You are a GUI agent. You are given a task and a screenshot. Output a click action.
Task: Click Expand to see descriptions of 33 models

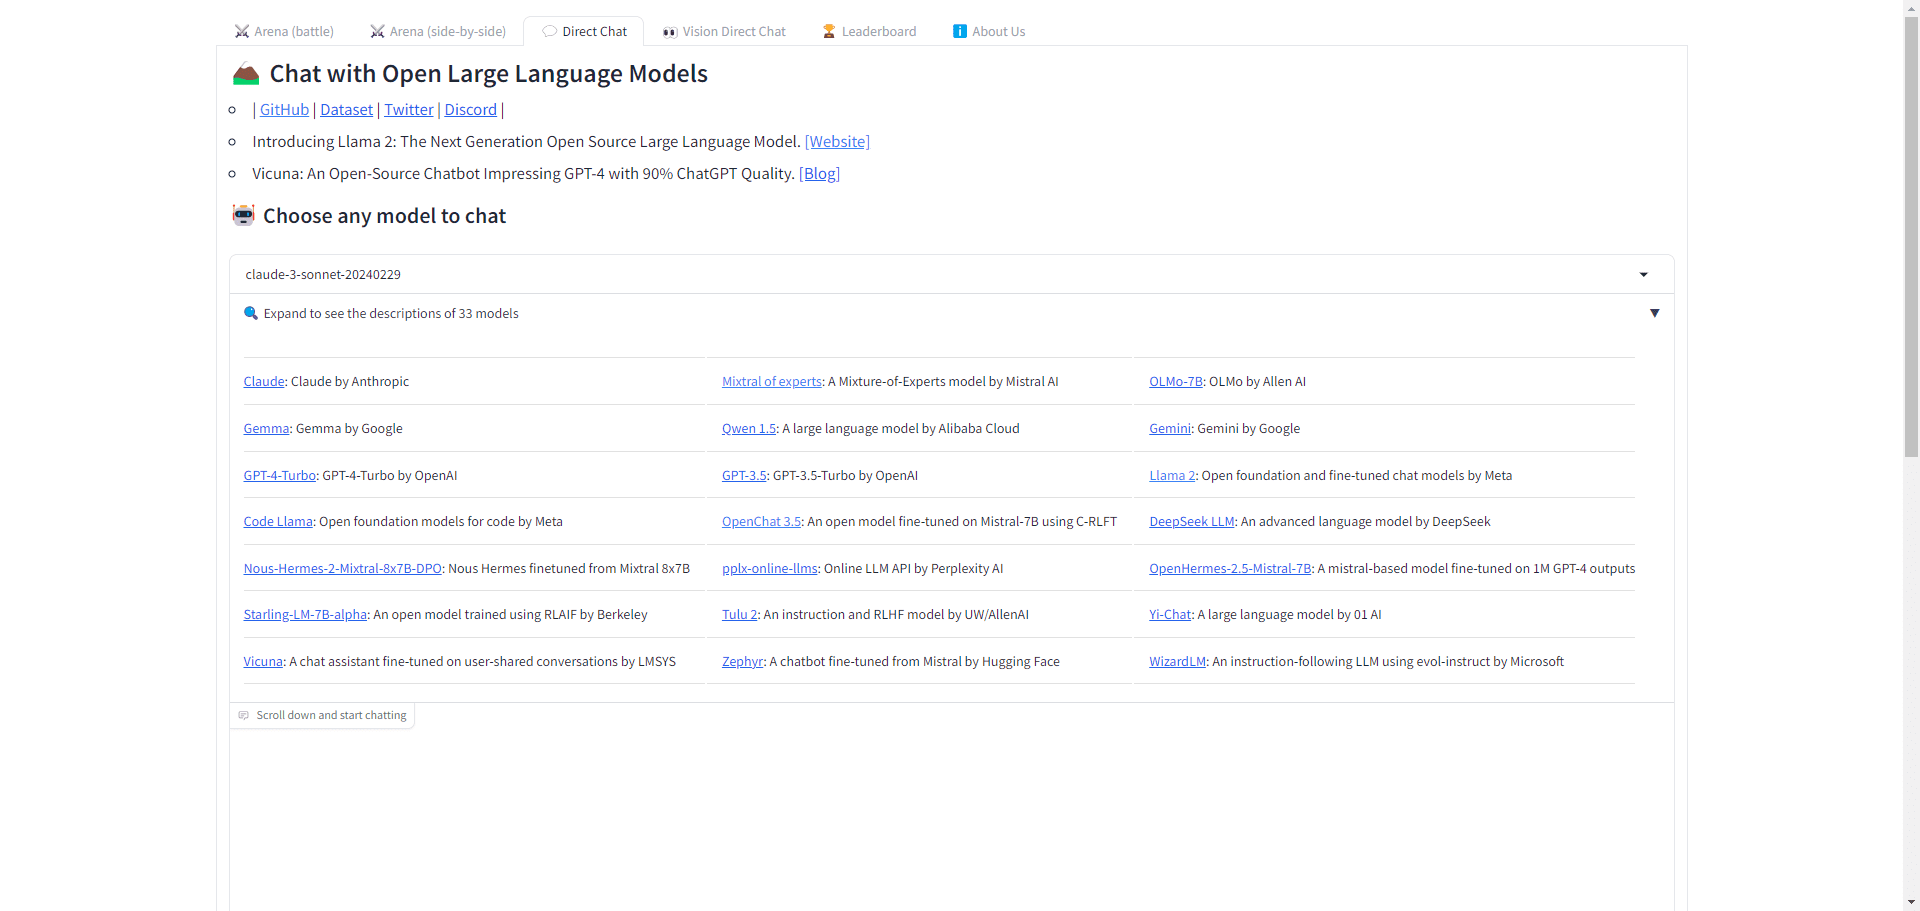click(391, 314)
